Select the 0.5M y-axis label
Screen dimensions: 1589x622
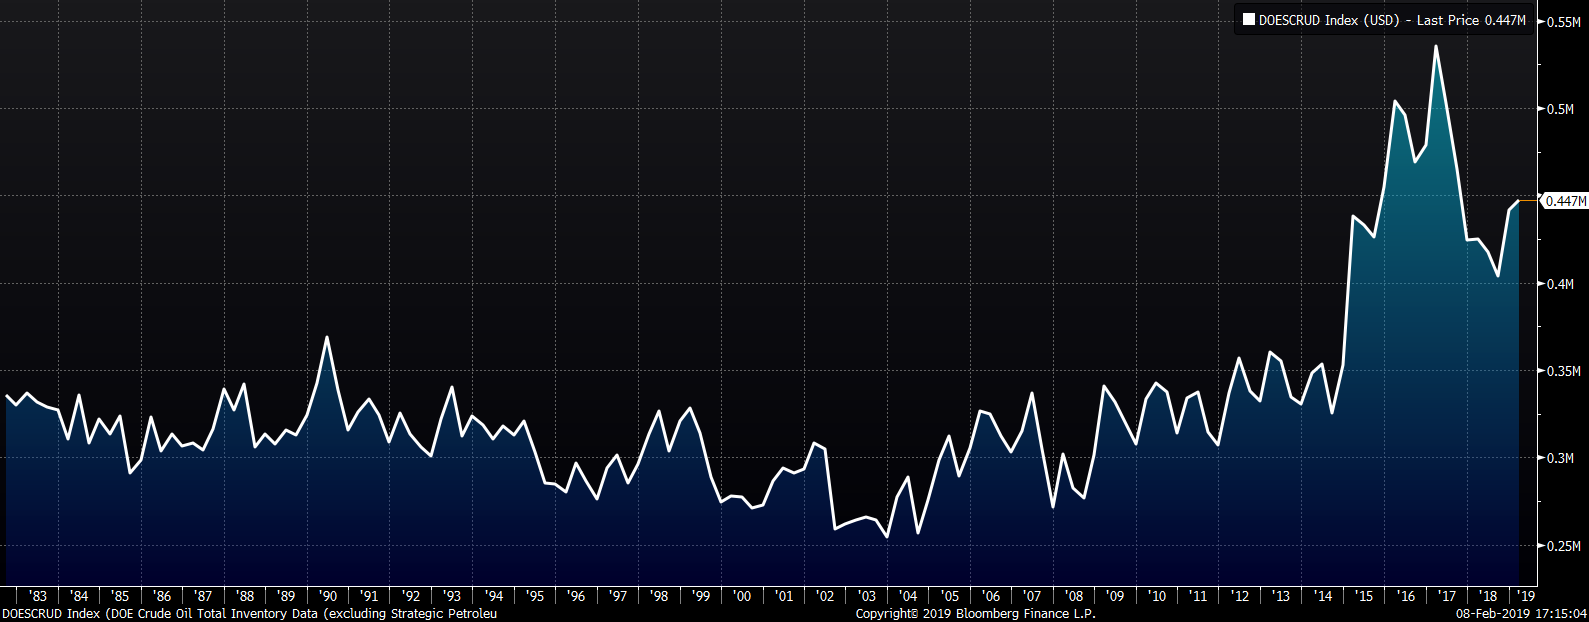tap(1560, 109)
